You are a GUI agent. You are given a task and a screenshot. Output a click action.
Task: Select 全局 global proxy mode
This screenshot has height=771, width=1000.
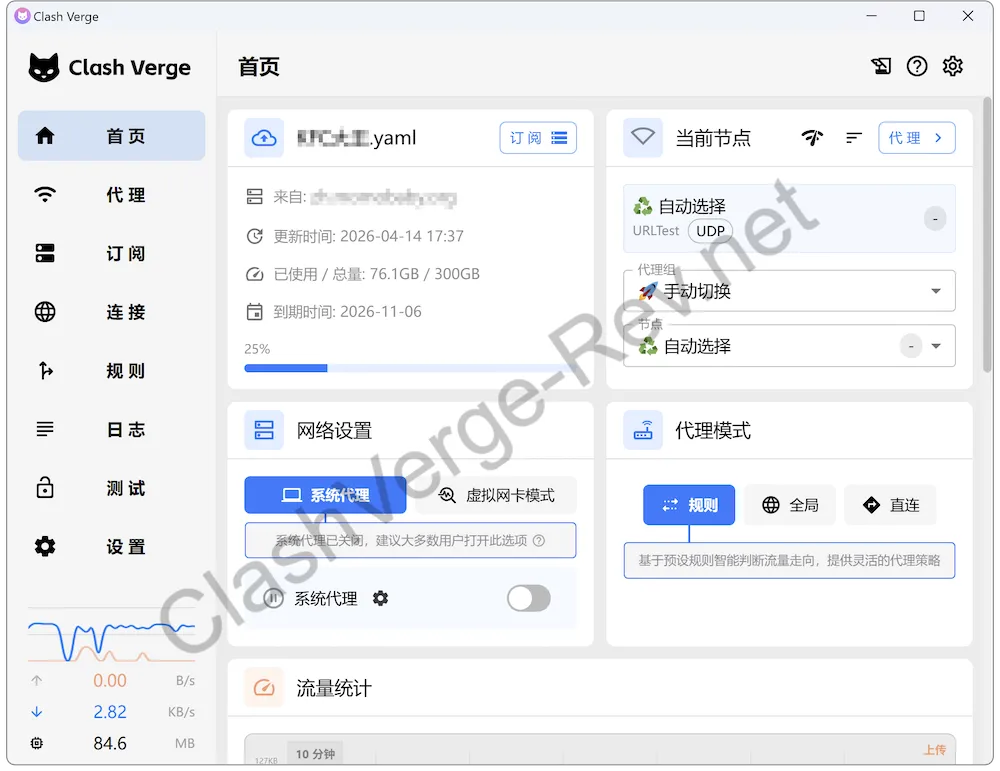790,505
